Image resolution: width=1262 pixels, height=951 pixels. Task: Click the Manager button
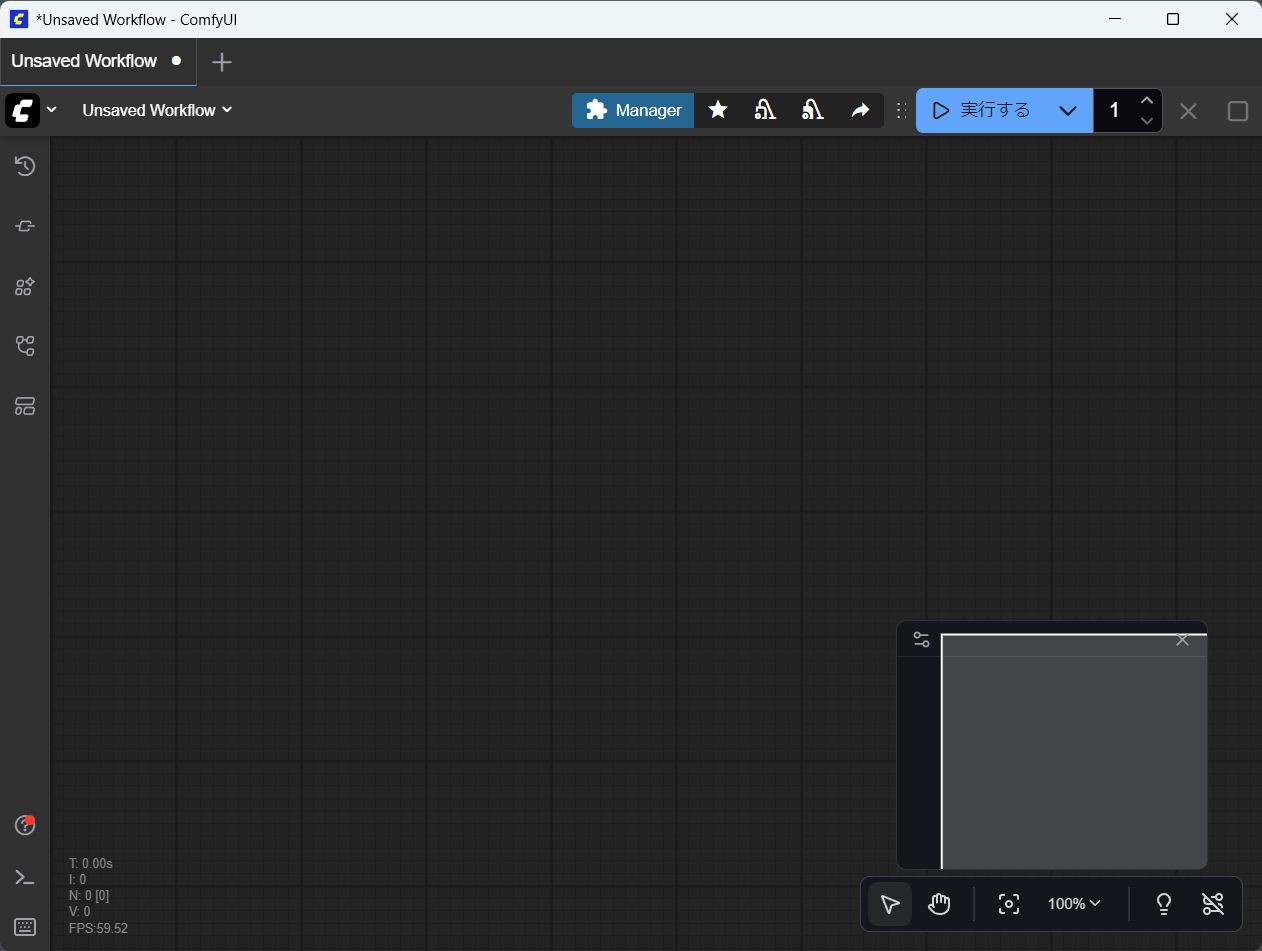(633, 110)
